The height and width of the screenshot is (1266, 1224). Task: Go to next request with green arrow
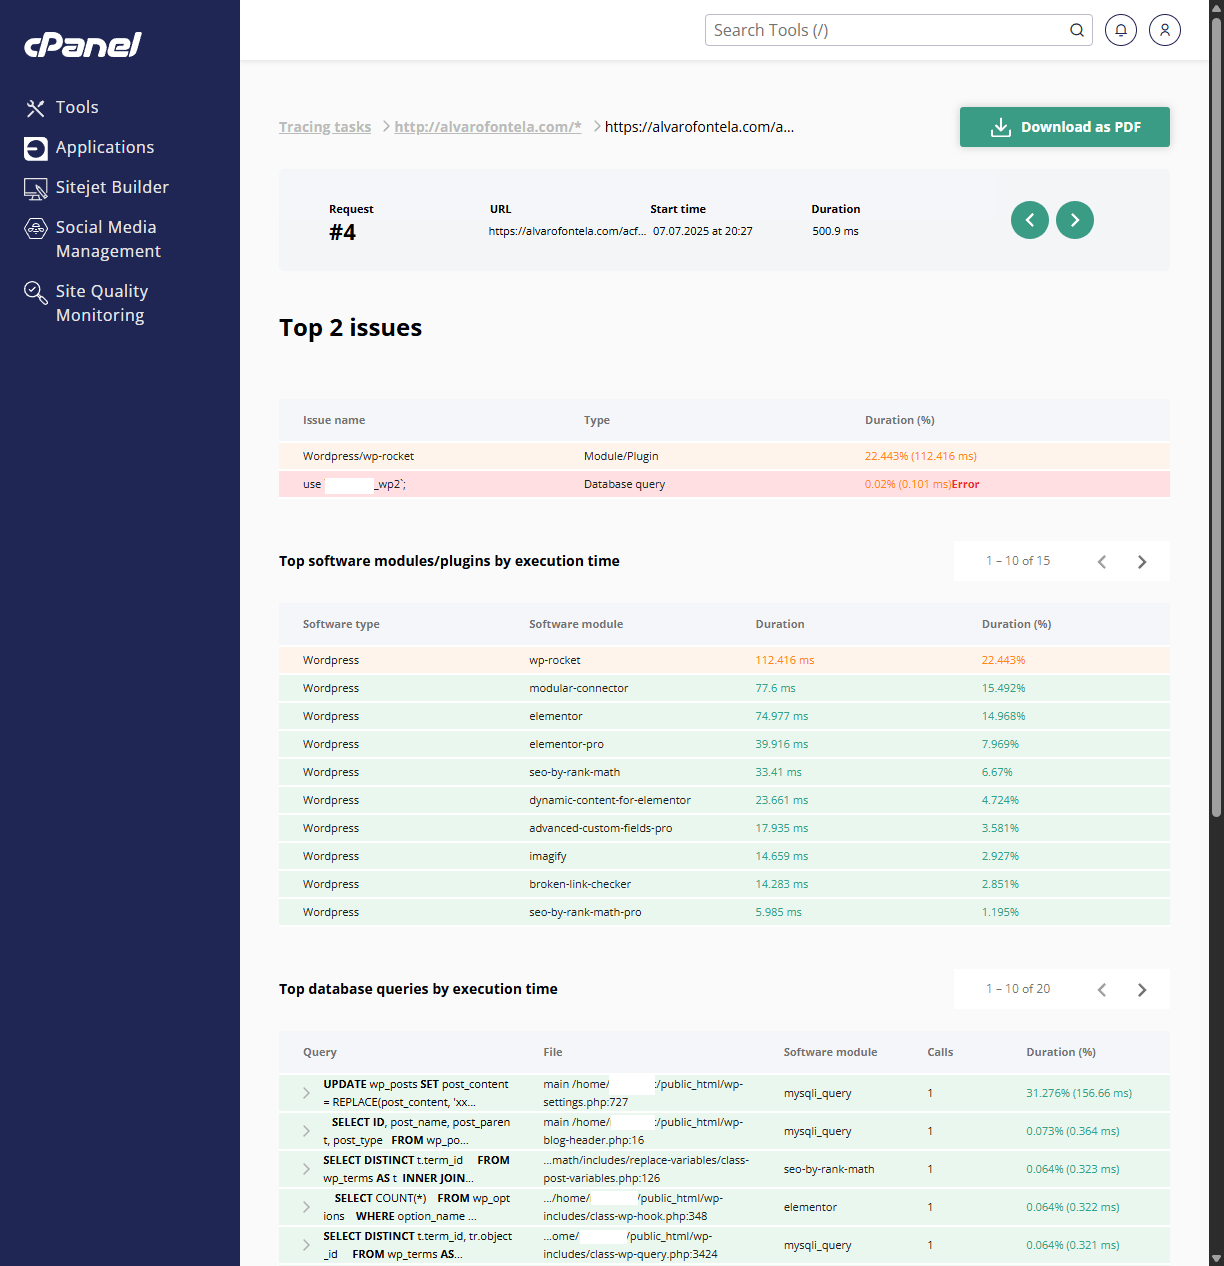pos(1075,220)
